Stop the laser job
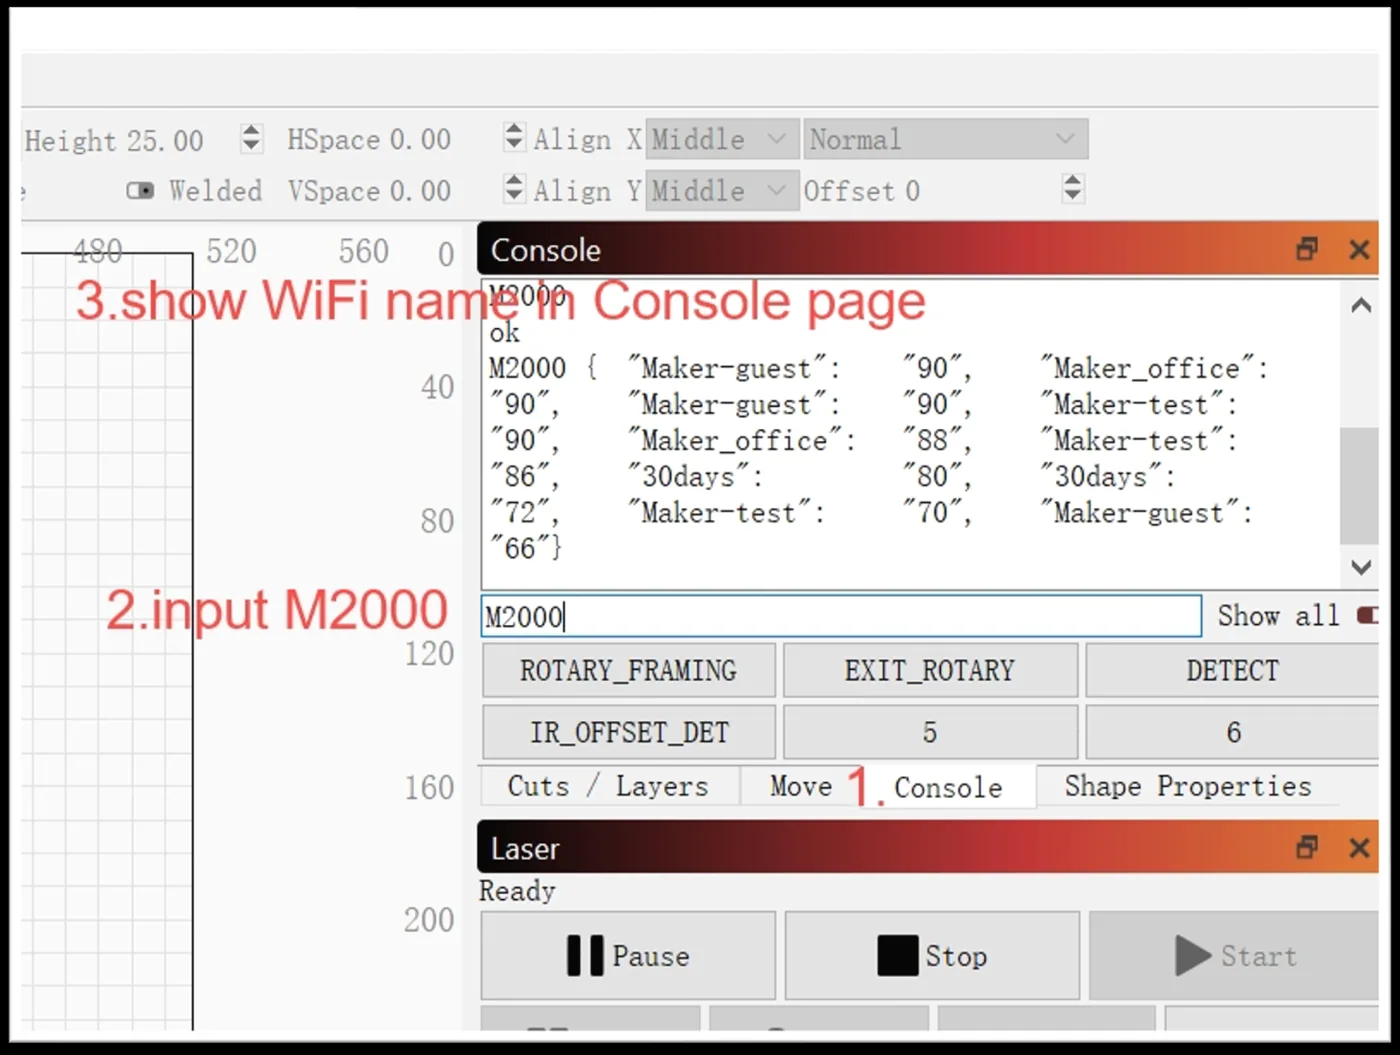This screenshot has width=1400, height=1055. click(x=932, y=956)
